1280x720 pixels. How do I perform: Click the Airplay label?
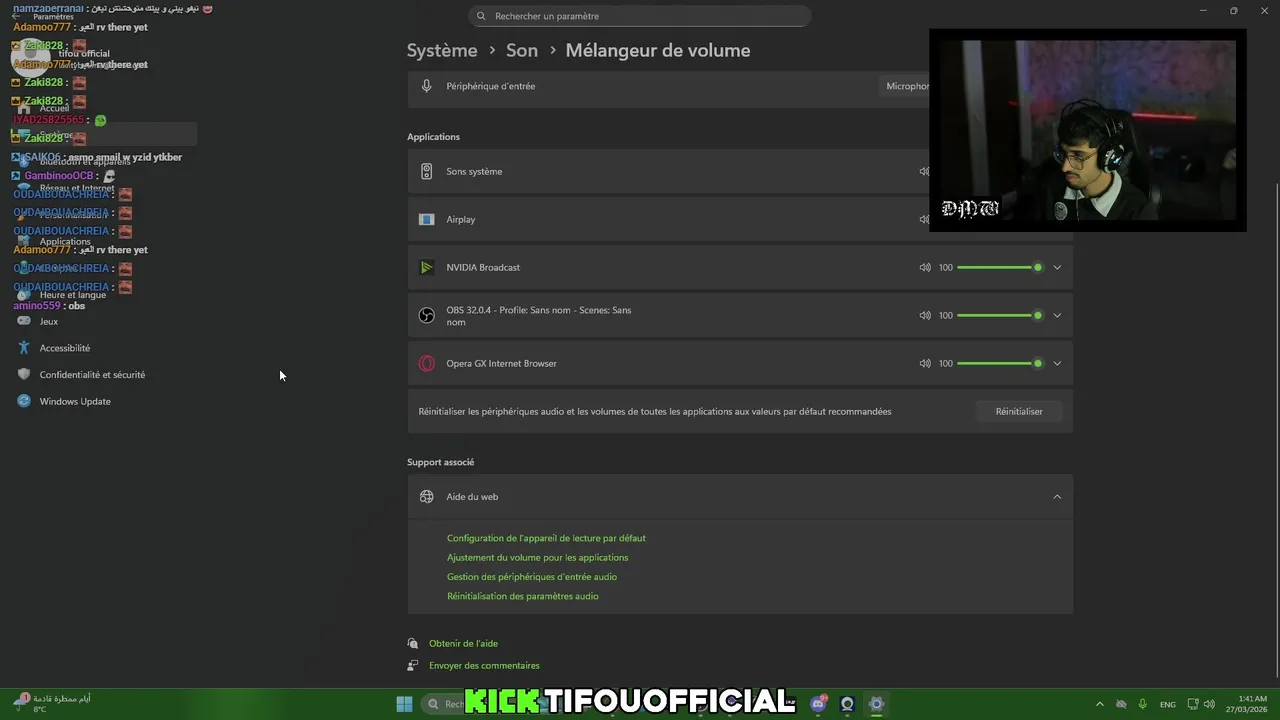pyautogui.click(x=461, y=219)
